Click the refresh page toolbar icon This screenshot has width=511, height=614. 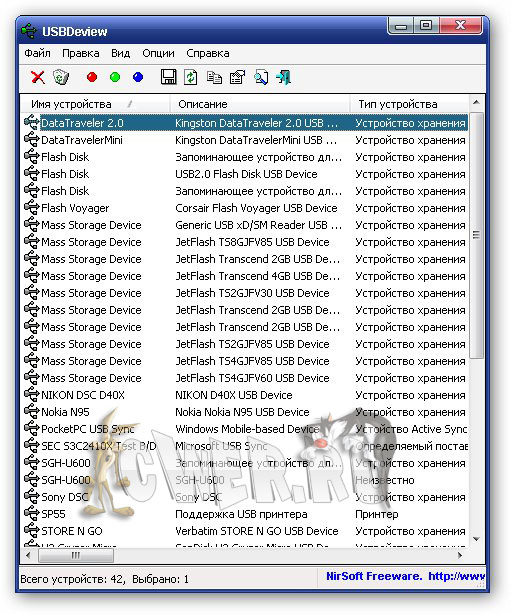pyautogui.click(x=191, y=77)
